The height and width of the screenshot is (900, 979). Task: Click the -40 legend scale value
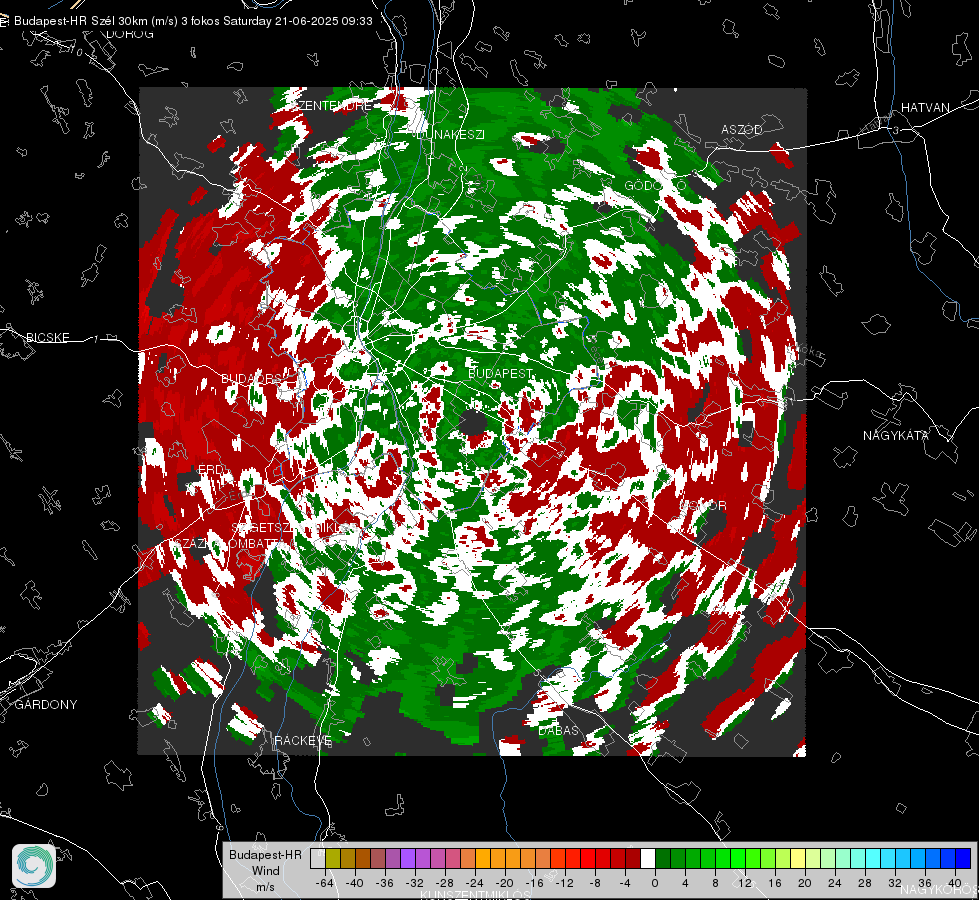pos(355,883)
